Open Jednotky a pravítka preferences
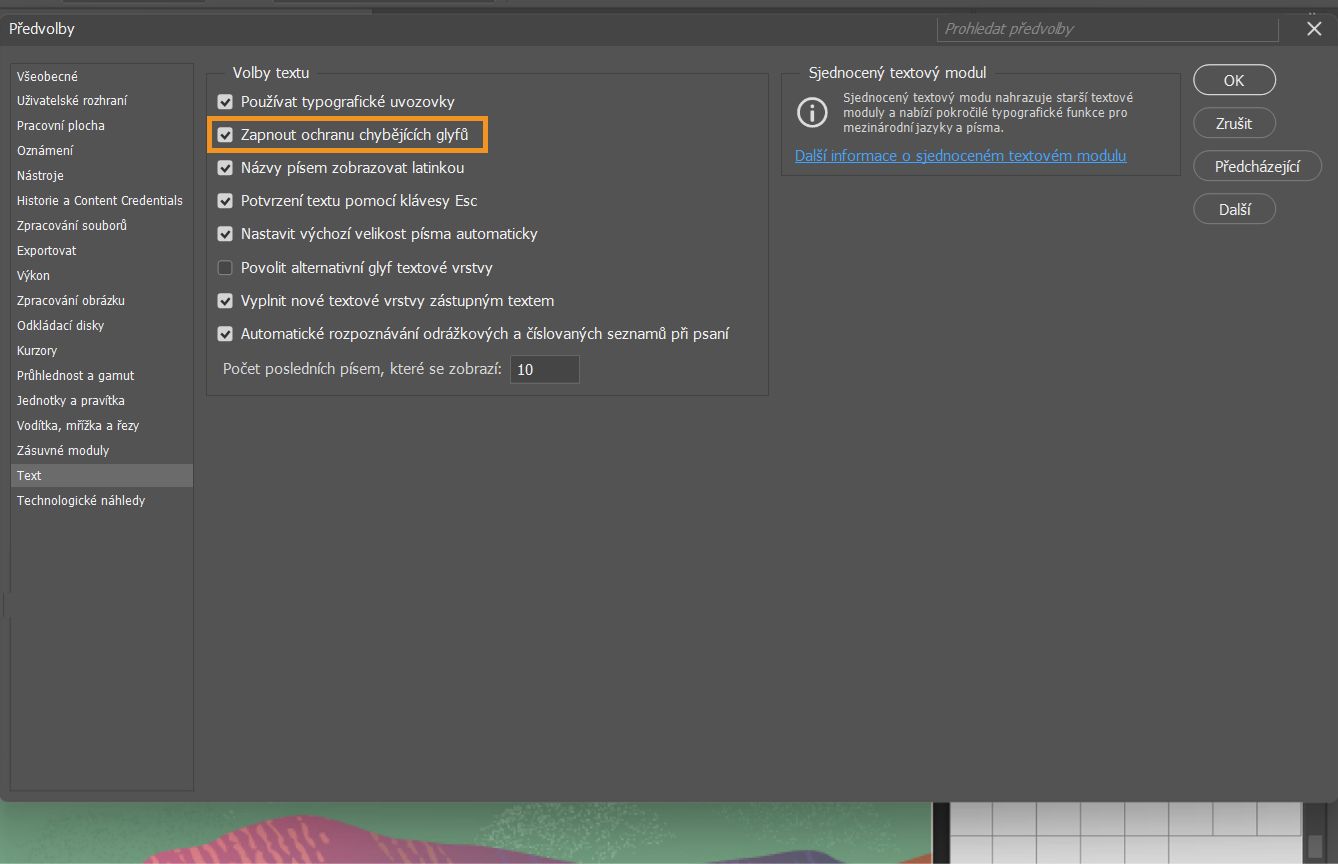This screenshot has height=864, width=1338. [102, 401]
